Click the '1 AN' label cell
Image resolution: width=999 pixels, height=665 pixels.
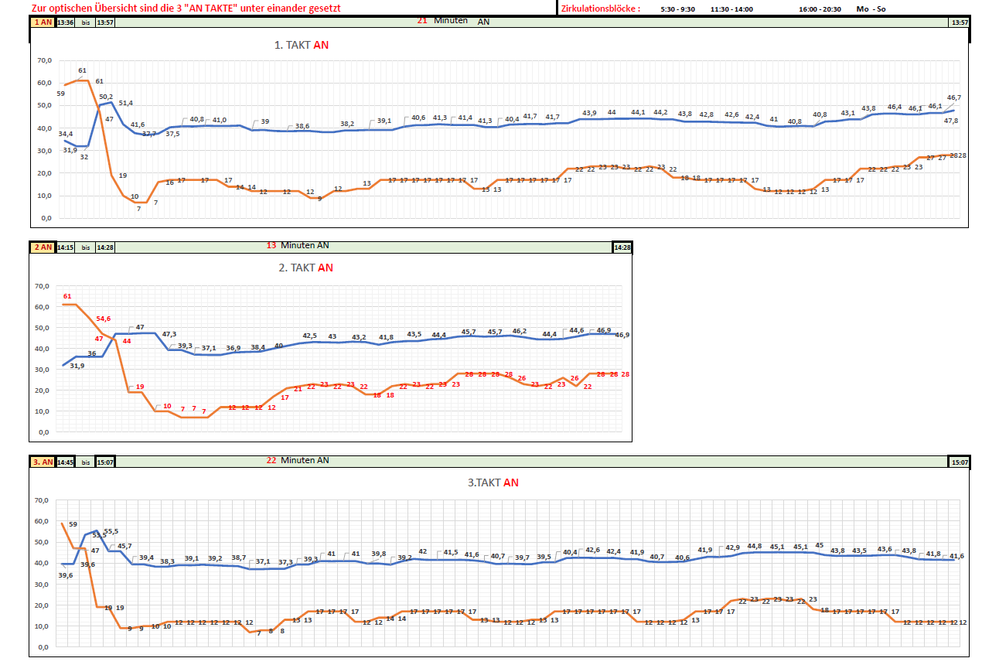[43, 22]
